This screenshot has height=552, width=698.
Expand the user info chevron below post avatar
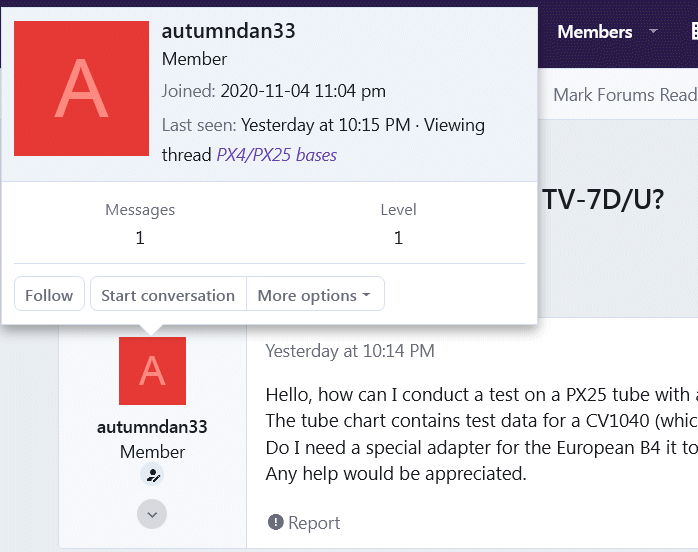(x=152, y=515)
